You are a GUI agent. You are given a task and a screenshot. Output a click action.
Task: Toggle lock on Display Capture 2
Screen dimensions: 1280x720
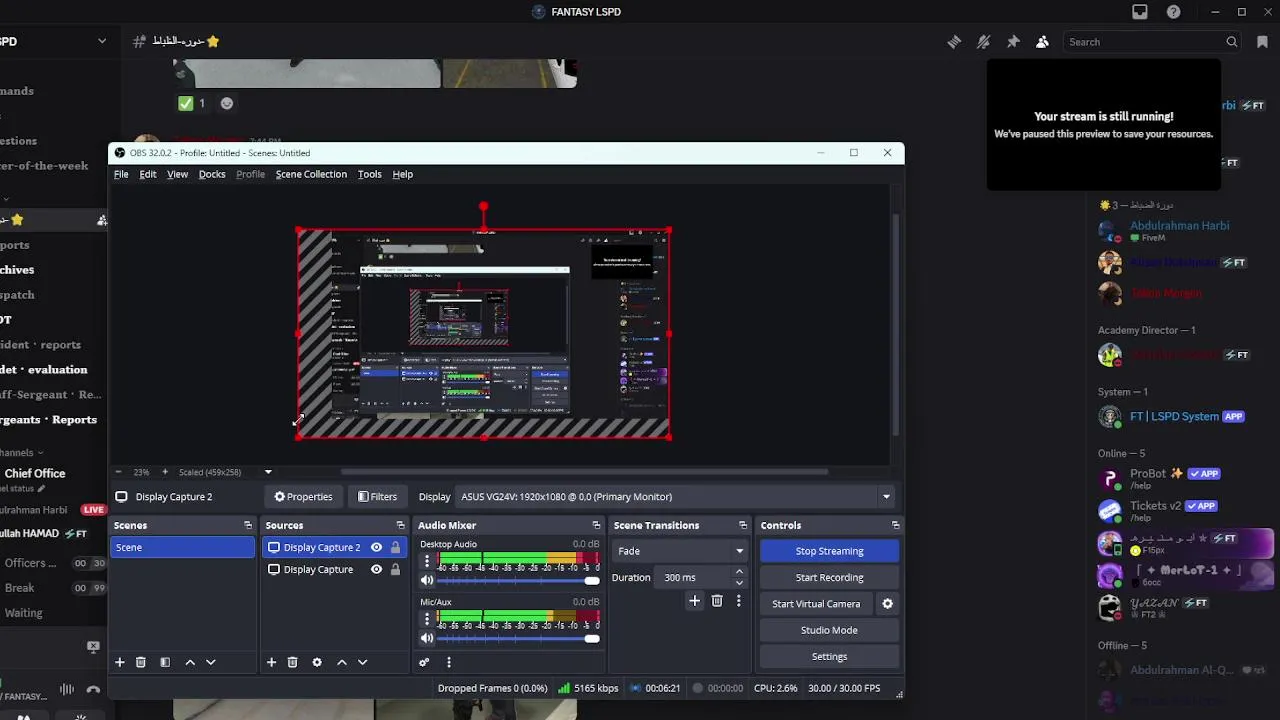tap(395, 547)
